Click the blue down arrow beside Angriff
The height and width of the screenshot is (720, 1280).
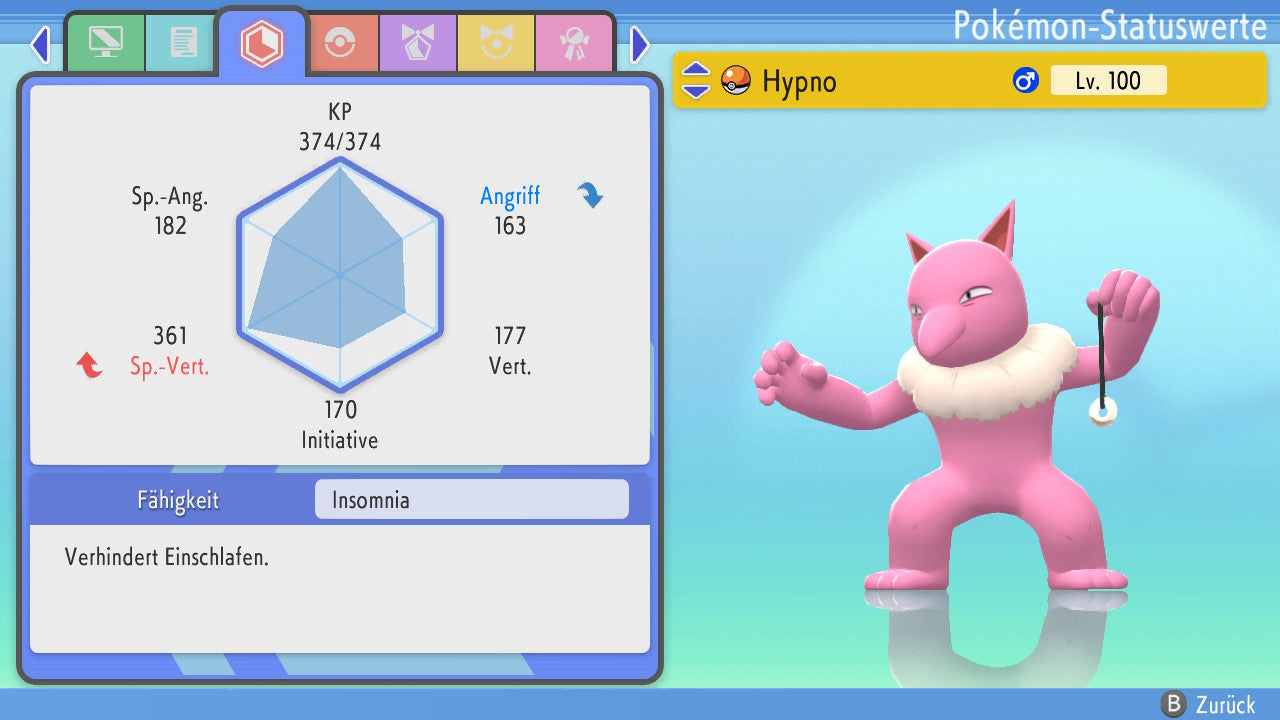click(591, 196)
